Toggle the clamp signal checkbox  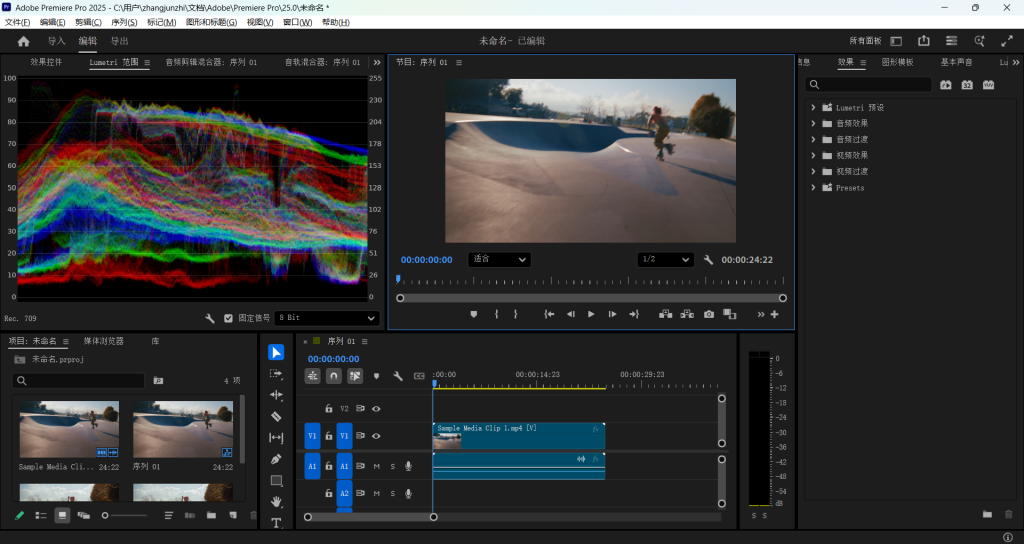pyautogui.click(x=228, y=318)
